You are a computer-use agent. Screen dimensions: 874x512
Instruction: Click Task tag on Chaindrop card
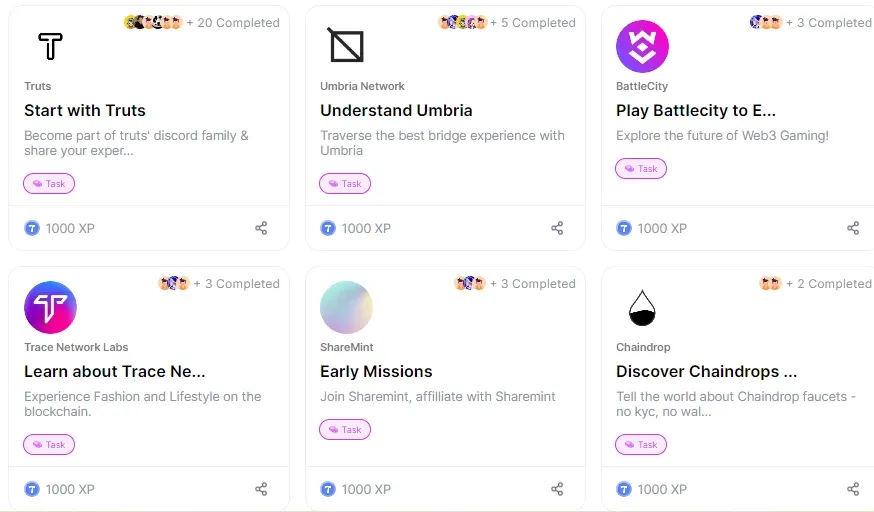tap(641, 445)
